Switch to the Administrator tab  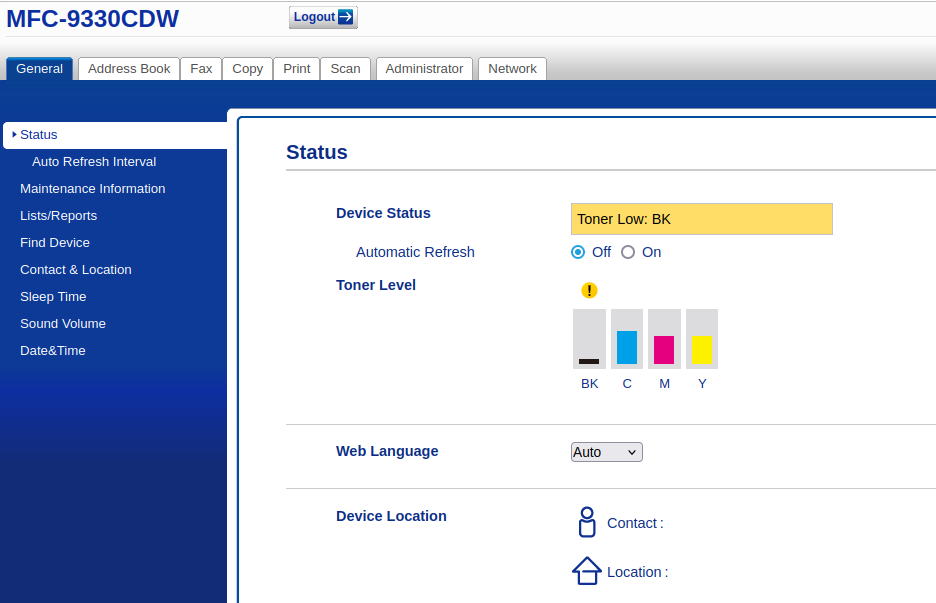point(424,69)
